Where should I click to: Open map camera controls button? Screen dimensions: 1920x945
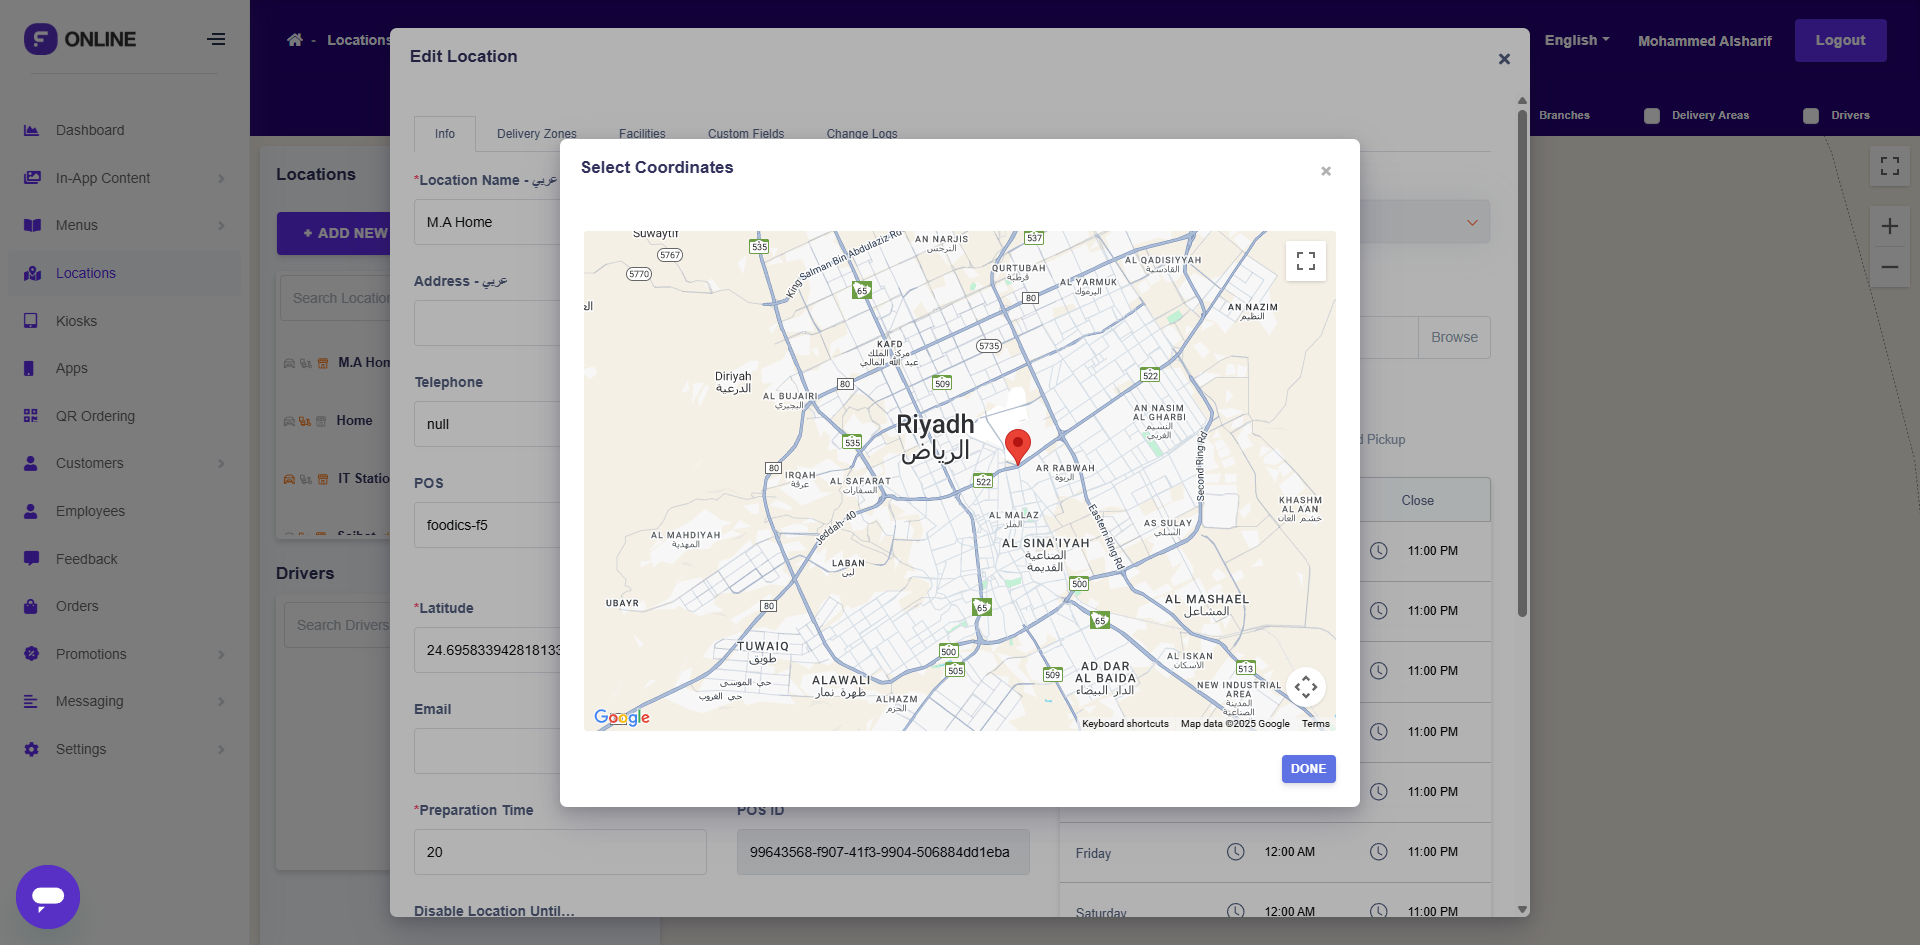[x=1305, y=687]
